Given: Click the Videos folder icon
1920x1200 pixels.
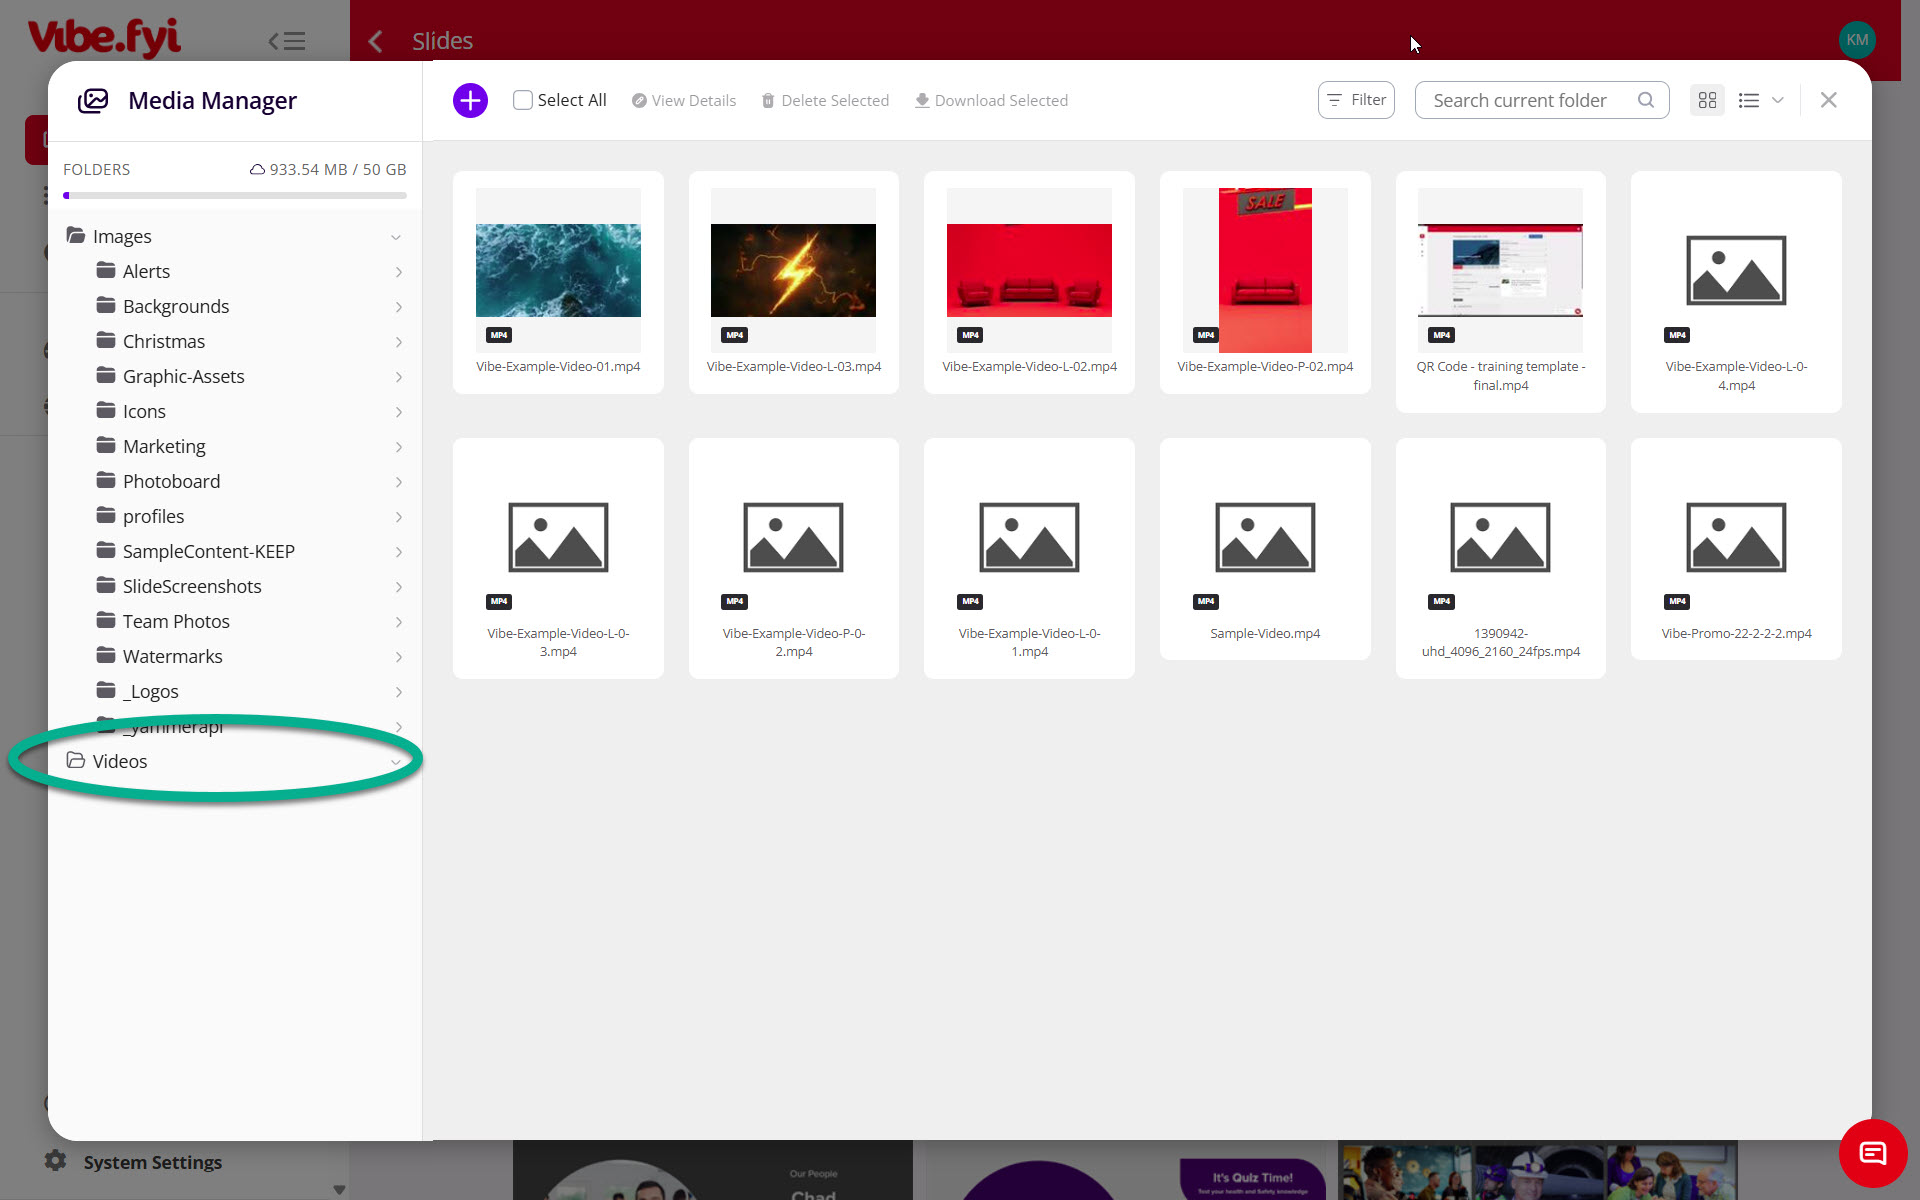Looking at the screenshot, I should point(76,760).
